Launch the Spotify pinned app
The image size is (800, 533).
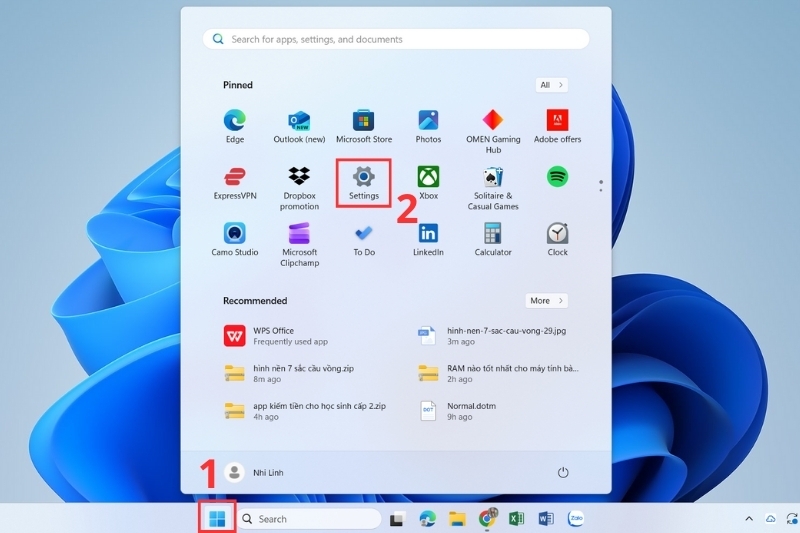(x=557, y=177)
